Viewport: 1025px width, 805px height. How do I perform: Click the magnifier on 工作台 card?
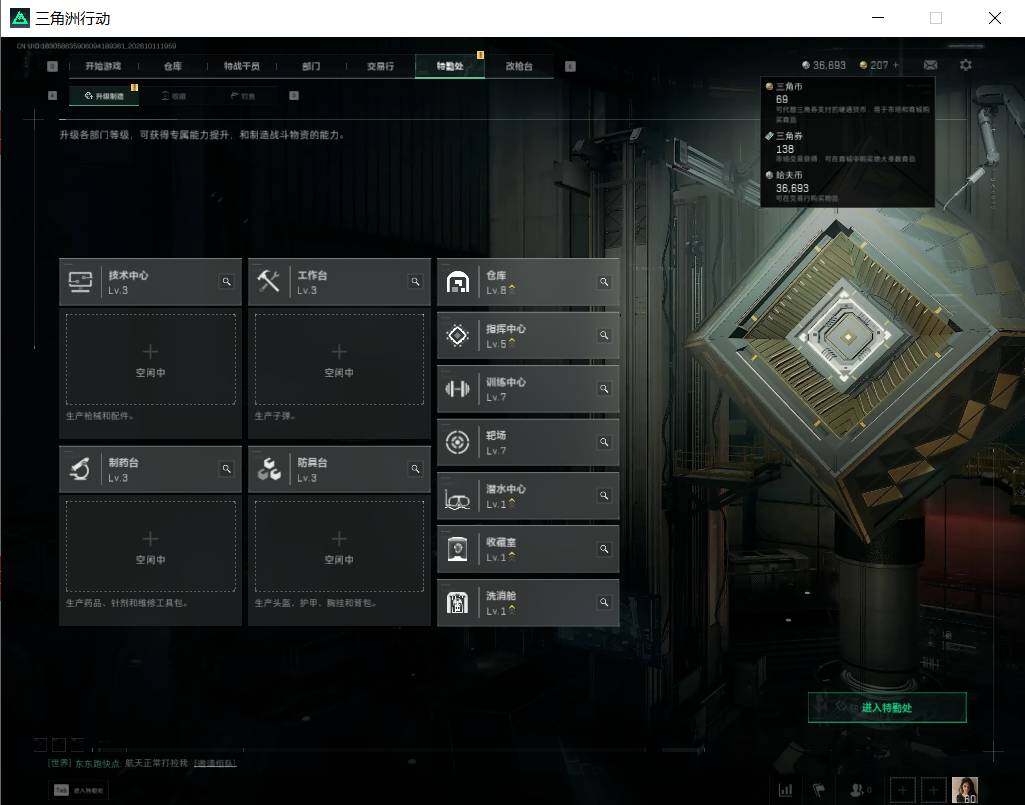point(415,282)
